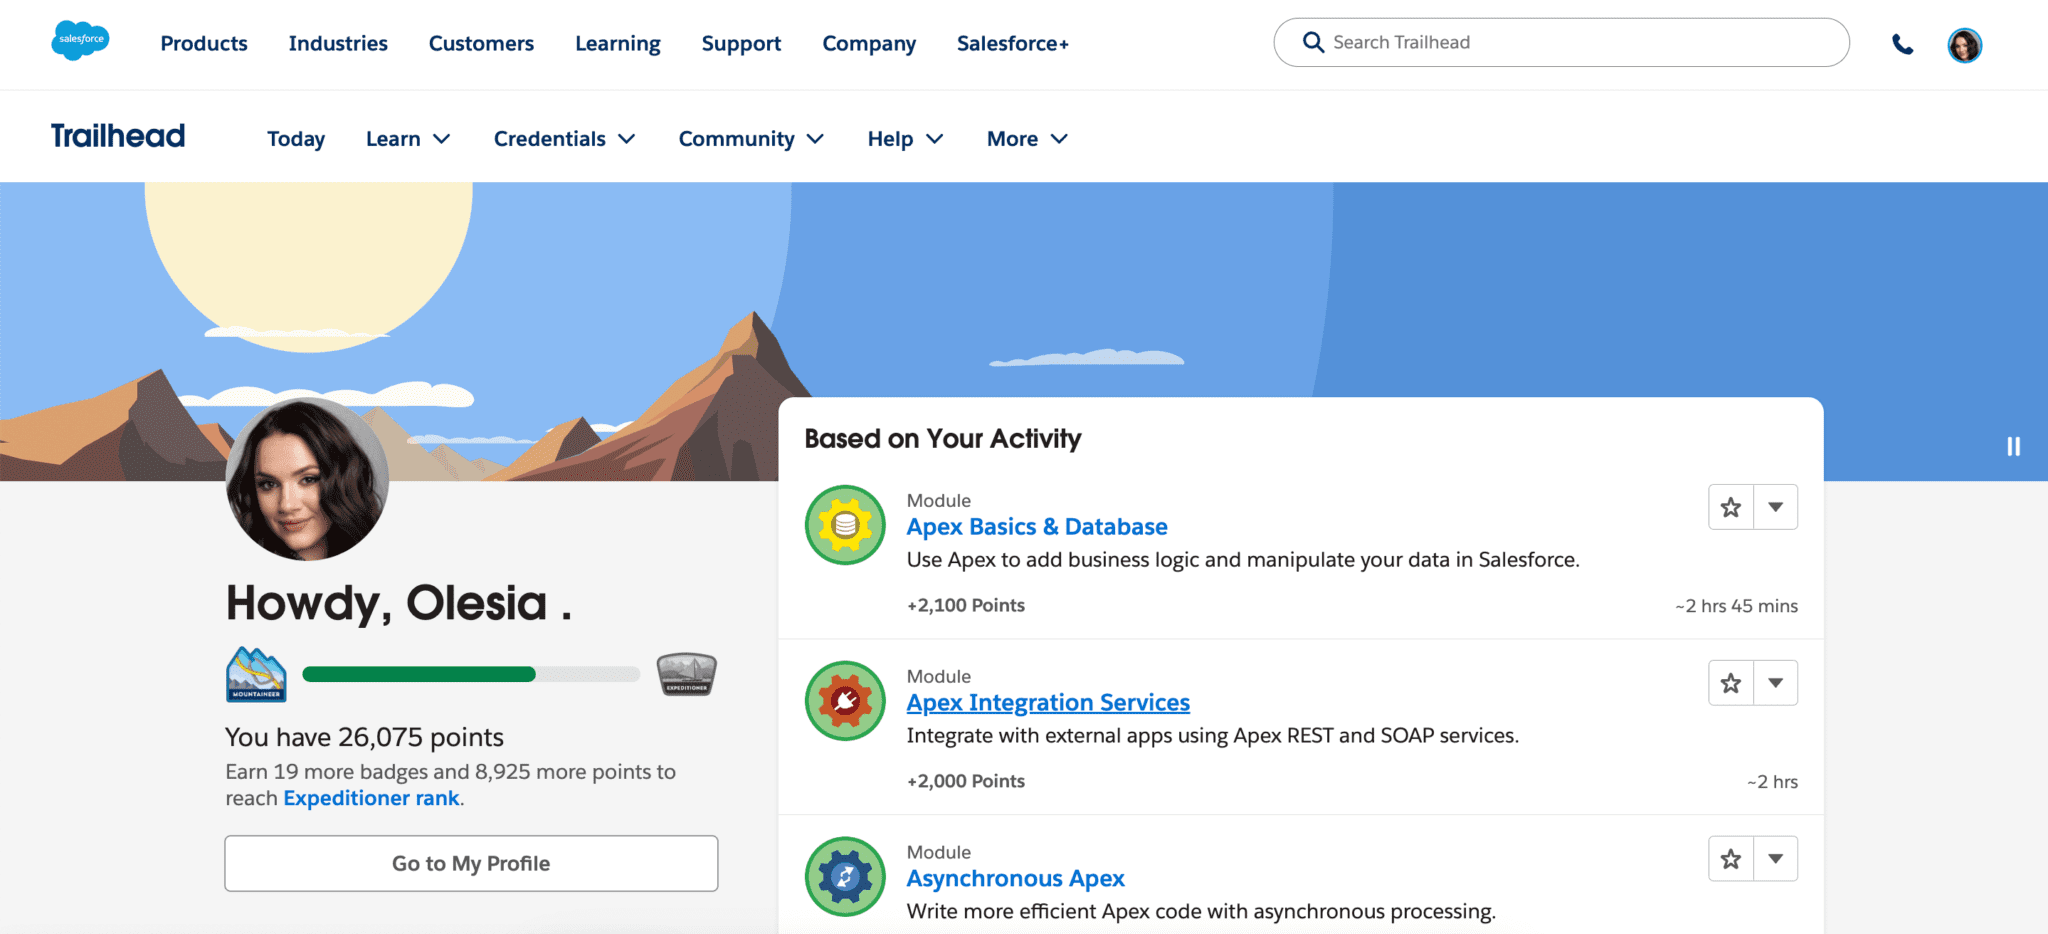2048x934 pixels.
Task: Open the Industries menu
Action: tap(337, 43)
